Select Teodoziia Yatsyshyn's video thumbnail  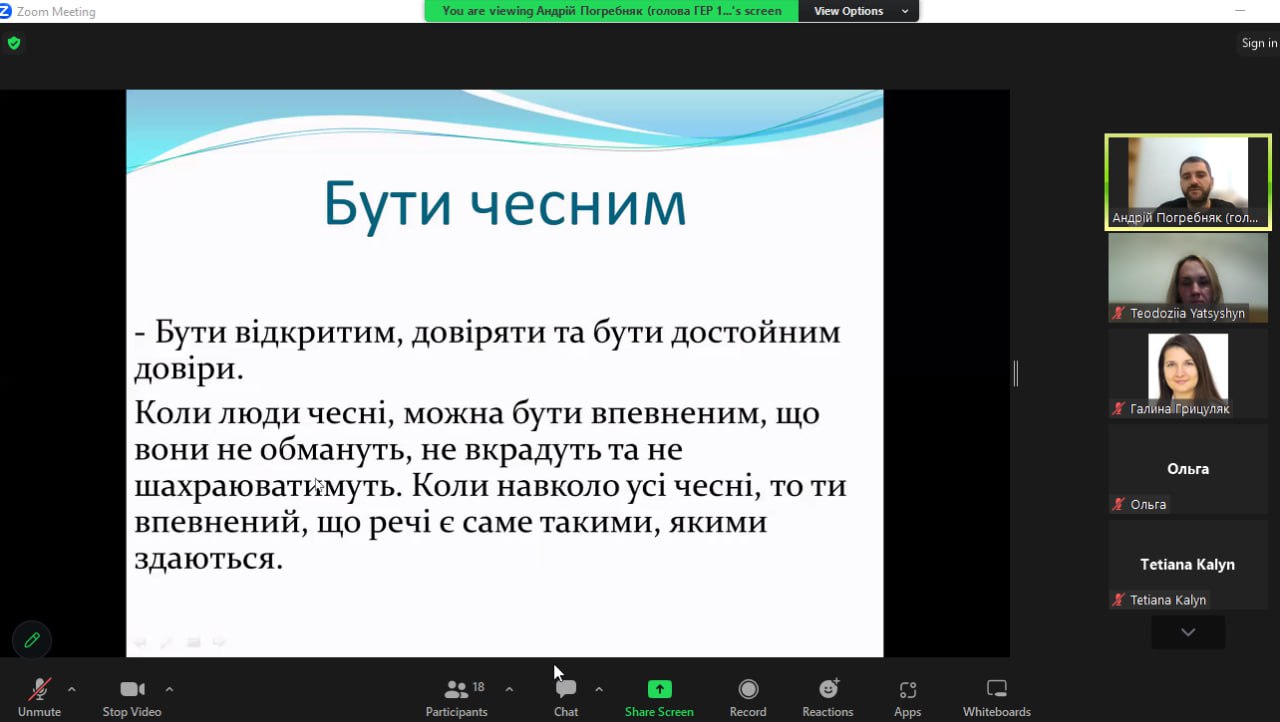click(1187, 277)
